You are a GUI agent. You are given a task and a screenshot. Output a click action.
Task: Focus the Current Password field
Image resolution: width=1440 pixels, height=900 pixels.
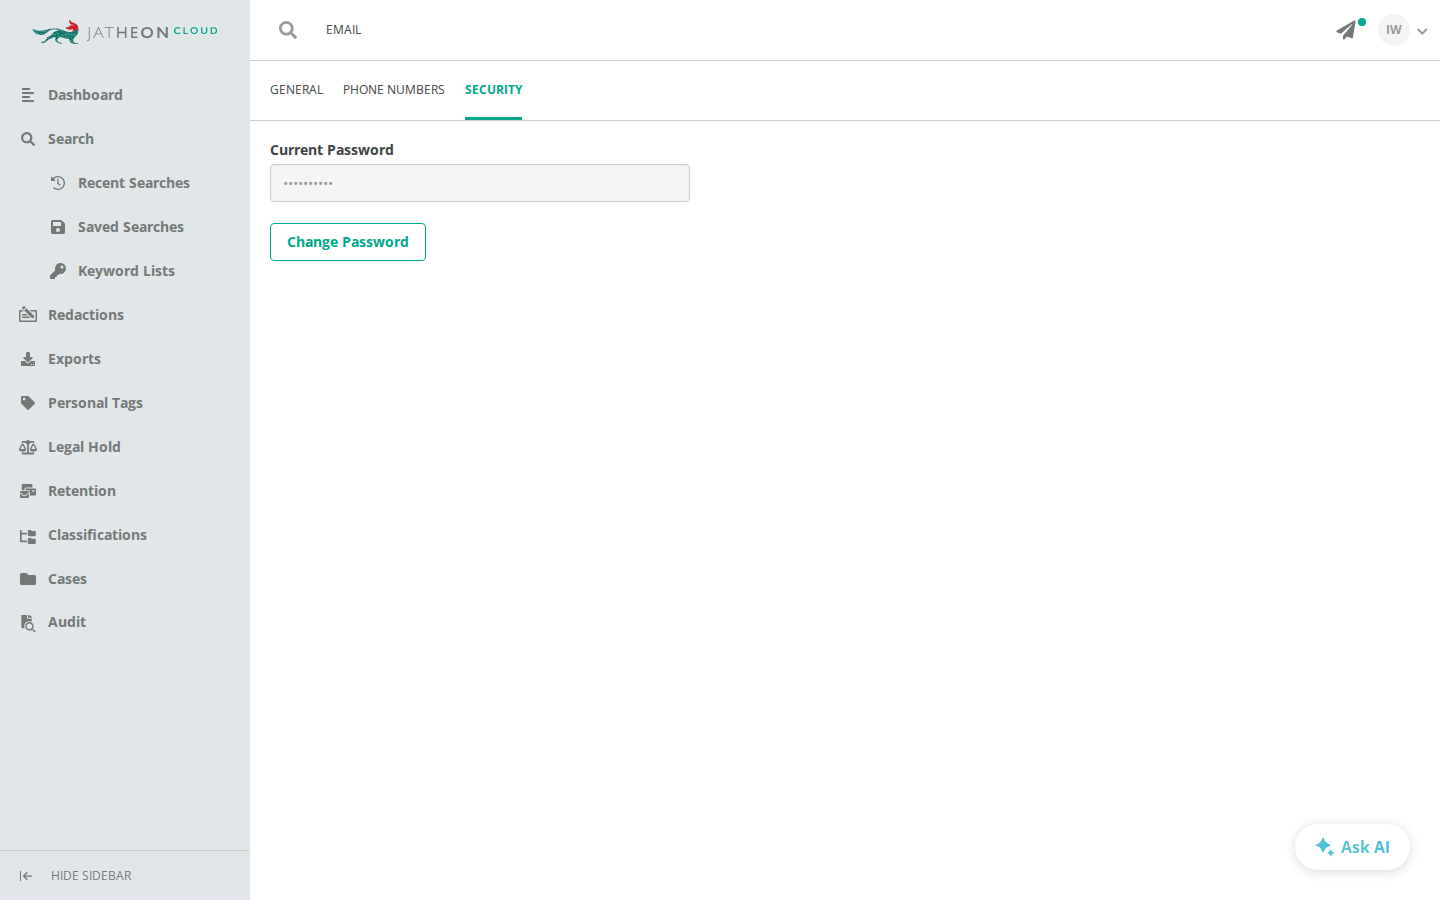pyautogui.click(x=480, y=183)
